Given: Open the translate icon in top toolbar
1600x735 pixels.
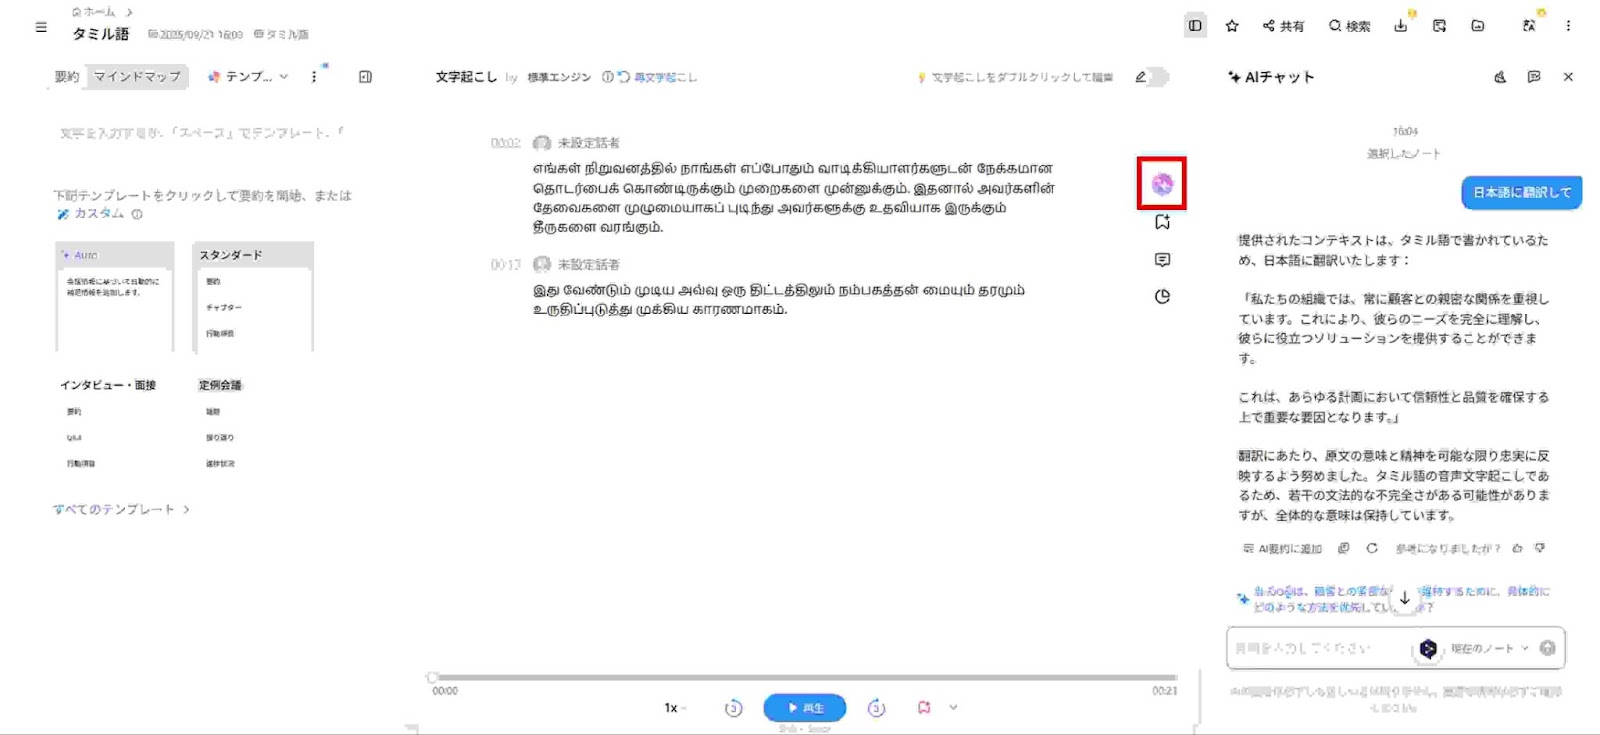Looking at the screenshot, I should [x=1529, y=26].
